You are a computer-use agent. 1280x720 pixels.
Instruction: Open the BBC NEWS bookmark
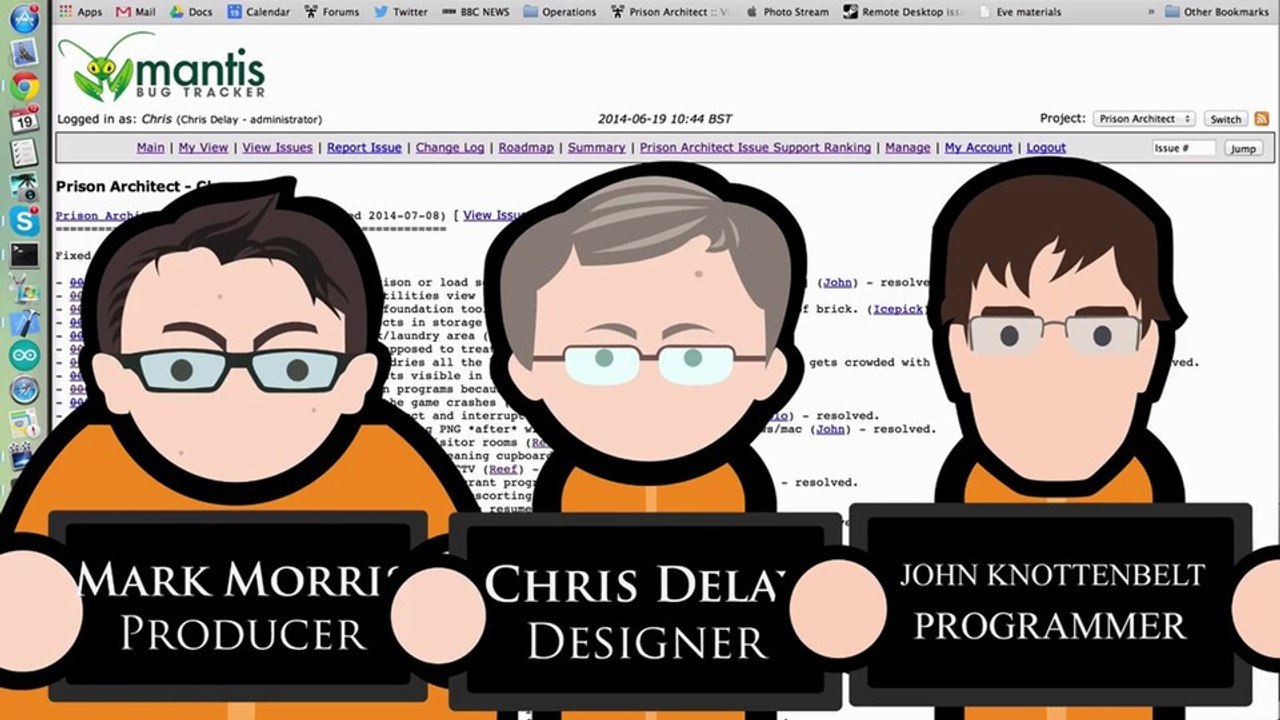point(475,12)
